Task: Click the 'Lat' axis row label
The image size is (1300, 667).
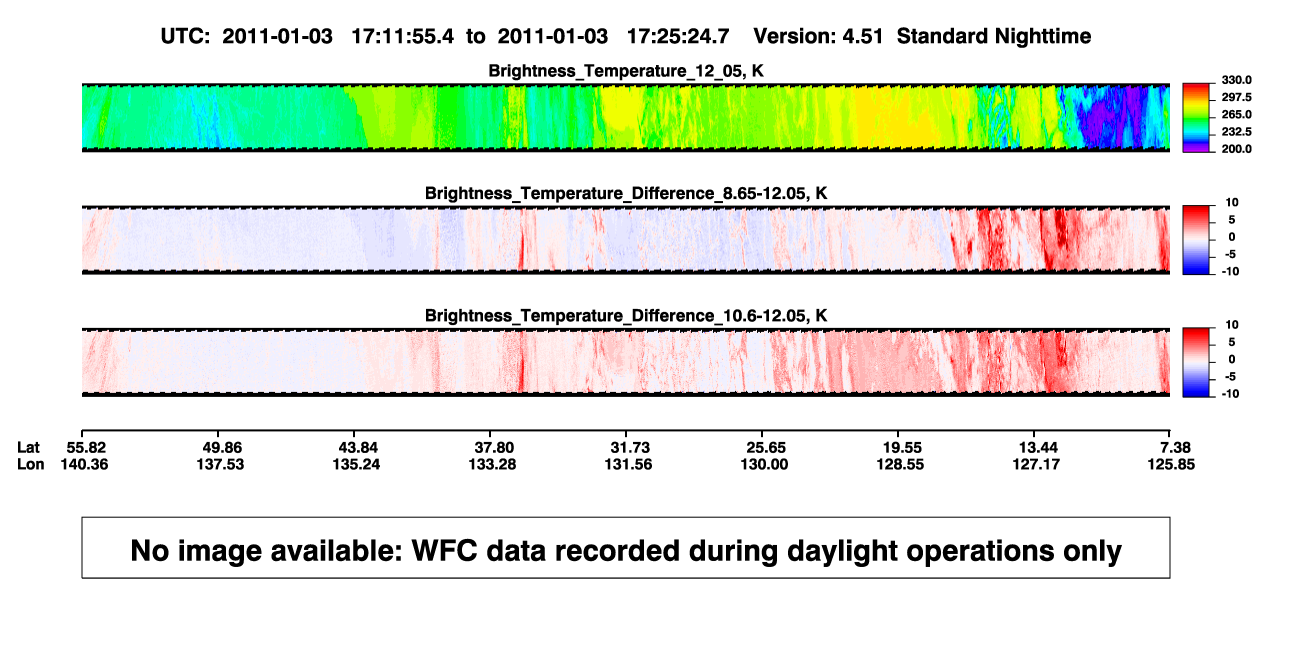Action: pos(29,446)
